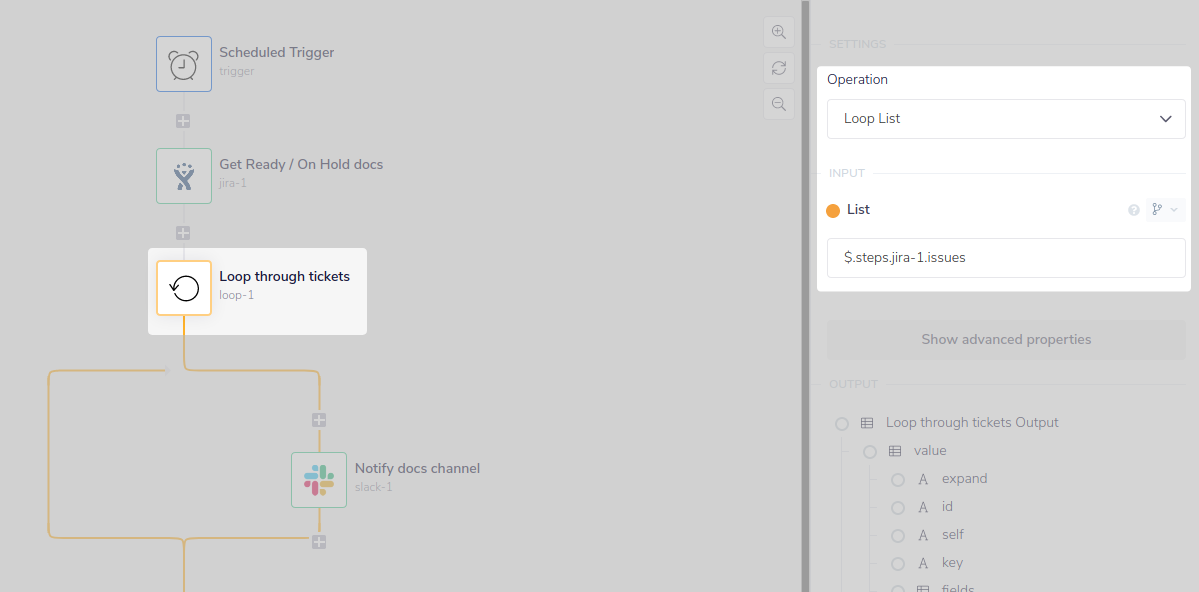This screenshot has height=592, width=1199.
Task: Select the radio button for the value node
Action: point(869,451)
